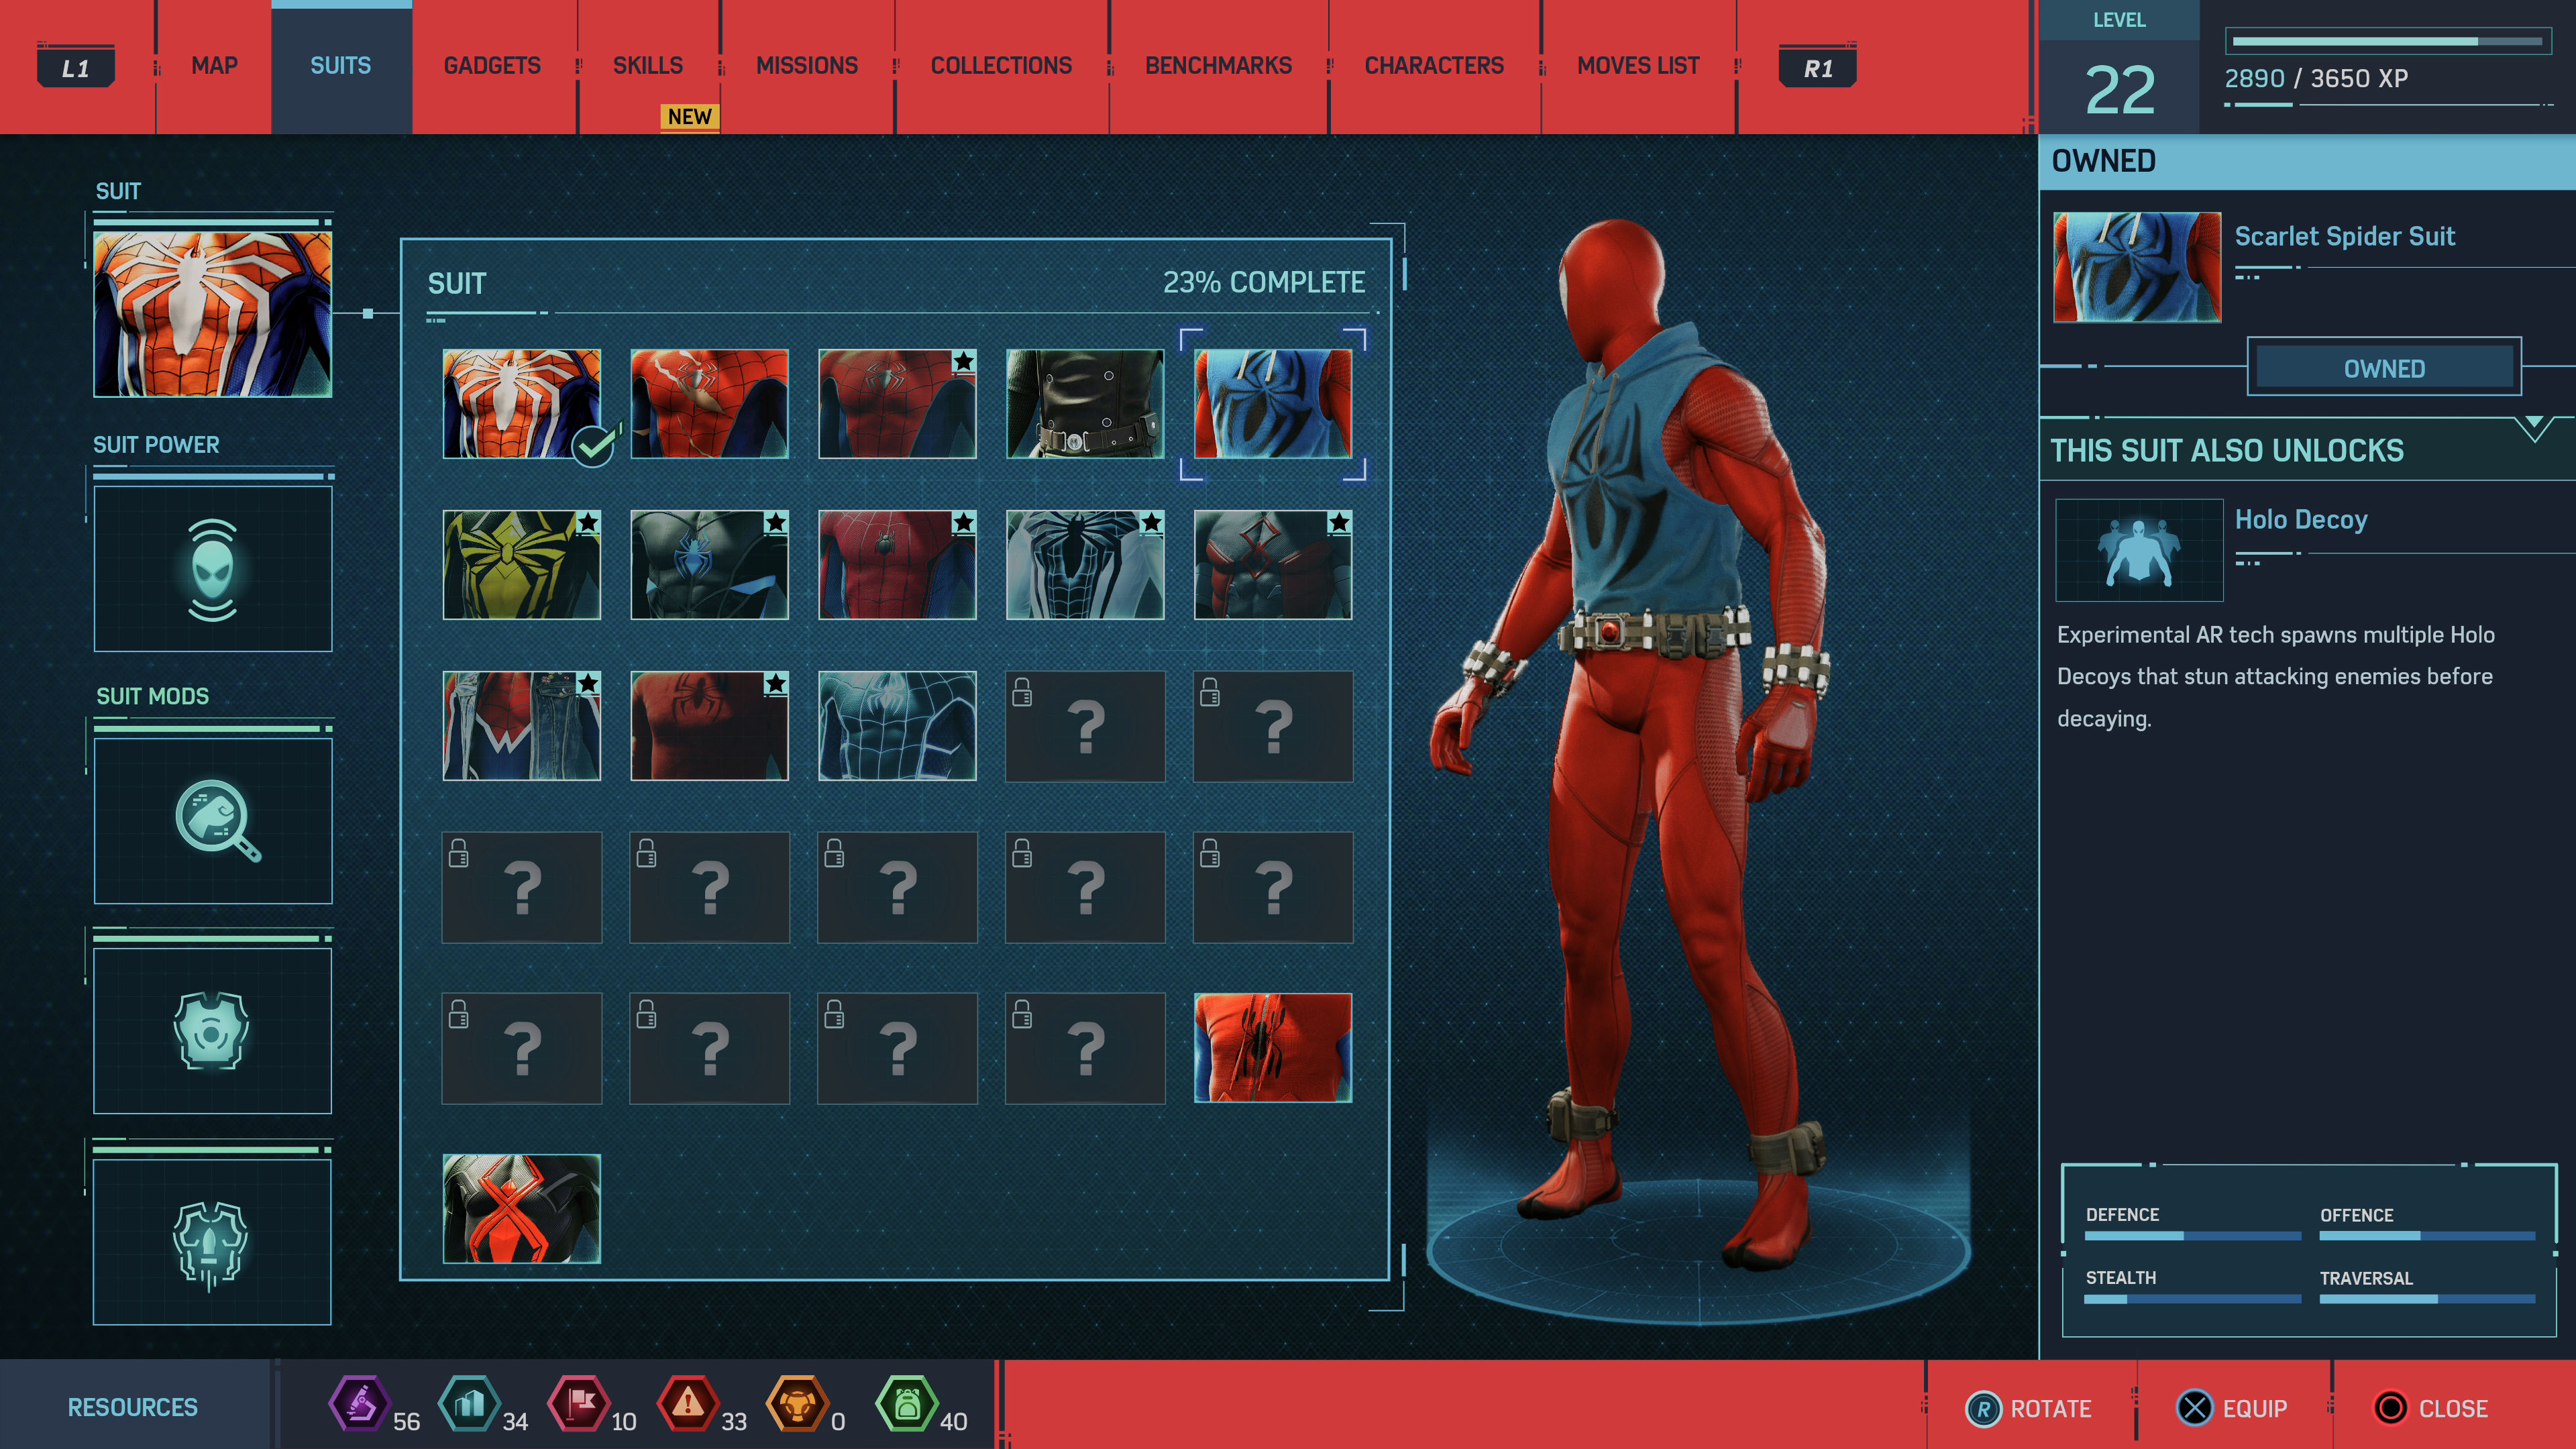The width and height of the screenshot is (2576, 1449).
Task: Select the cracked classic damaged suit thumbnail
Action: [710, 404]
